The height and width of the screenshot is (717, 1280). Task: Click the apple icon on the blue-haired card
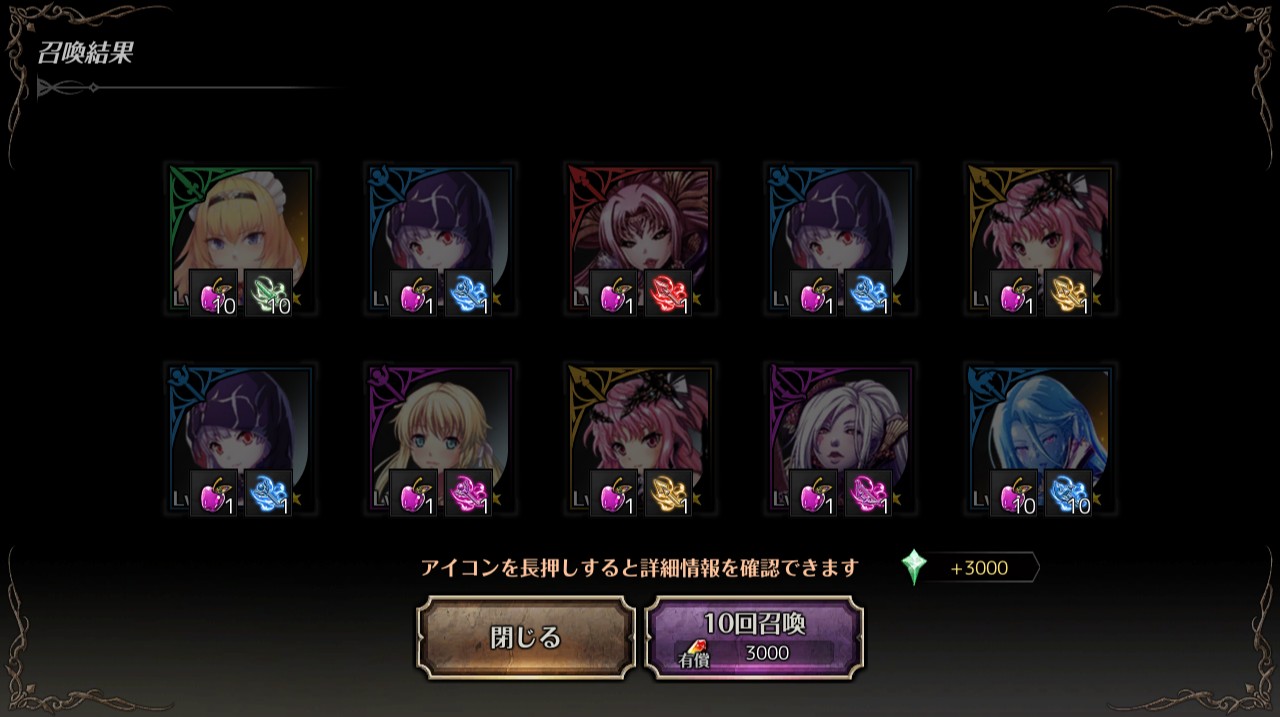click(x=1014, y=494)
